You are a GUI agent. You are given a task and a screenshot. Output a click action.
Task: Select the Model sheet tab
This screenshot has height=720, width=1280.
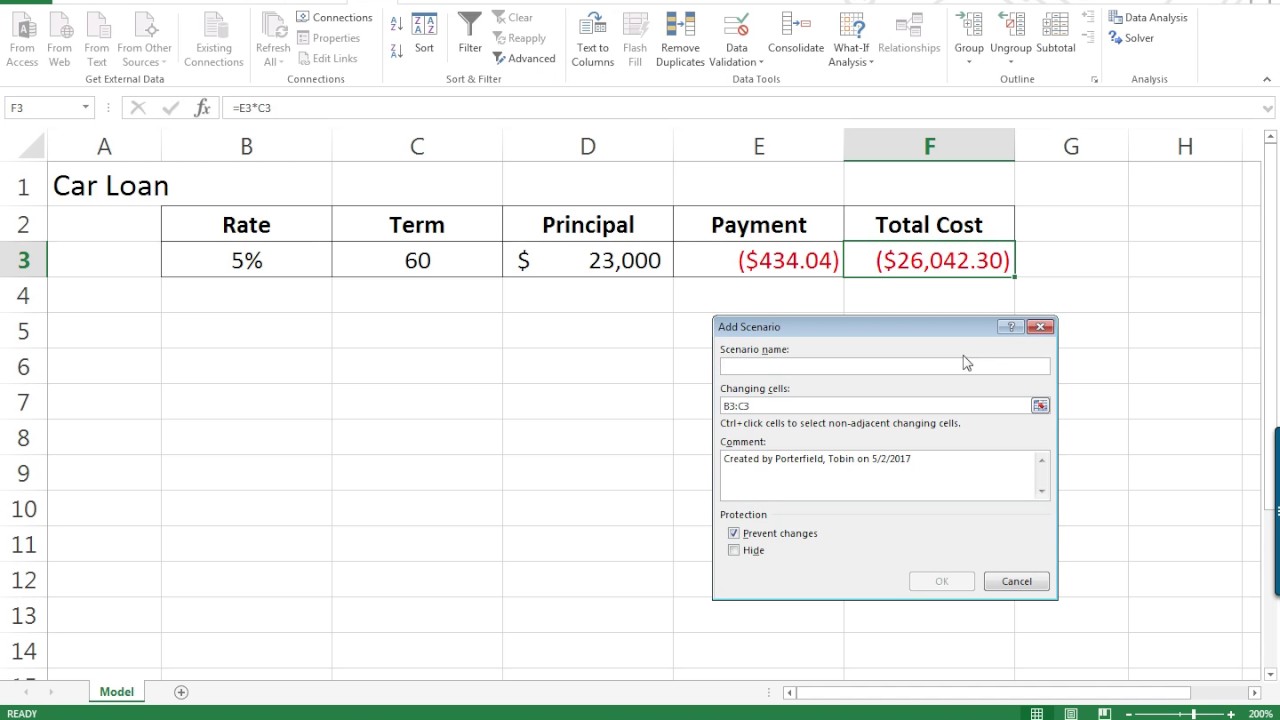pyautogui.click(x=116, y=692)
